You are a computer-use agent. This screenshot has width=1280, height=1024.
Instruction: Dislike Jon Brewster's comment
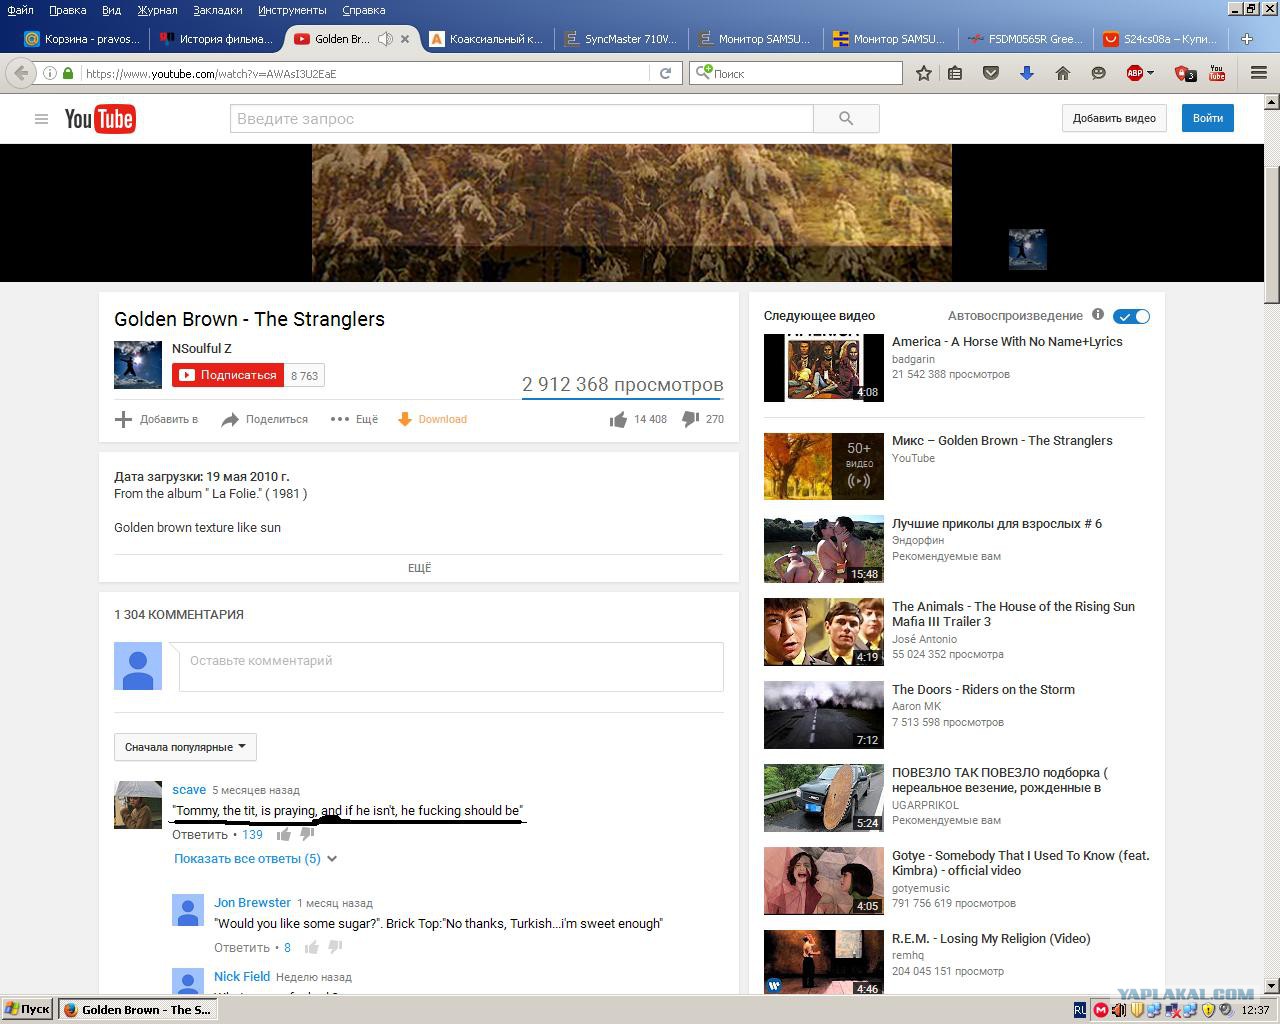pos(335,947)
